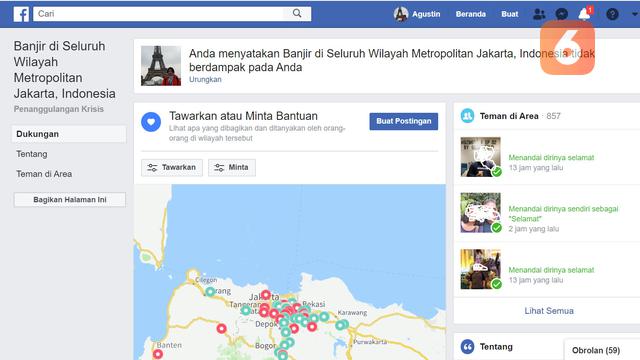This screenshot has height=360, width=640.
Task: Open Agustin's profile avatar
Action: click(x=401, y=14)
